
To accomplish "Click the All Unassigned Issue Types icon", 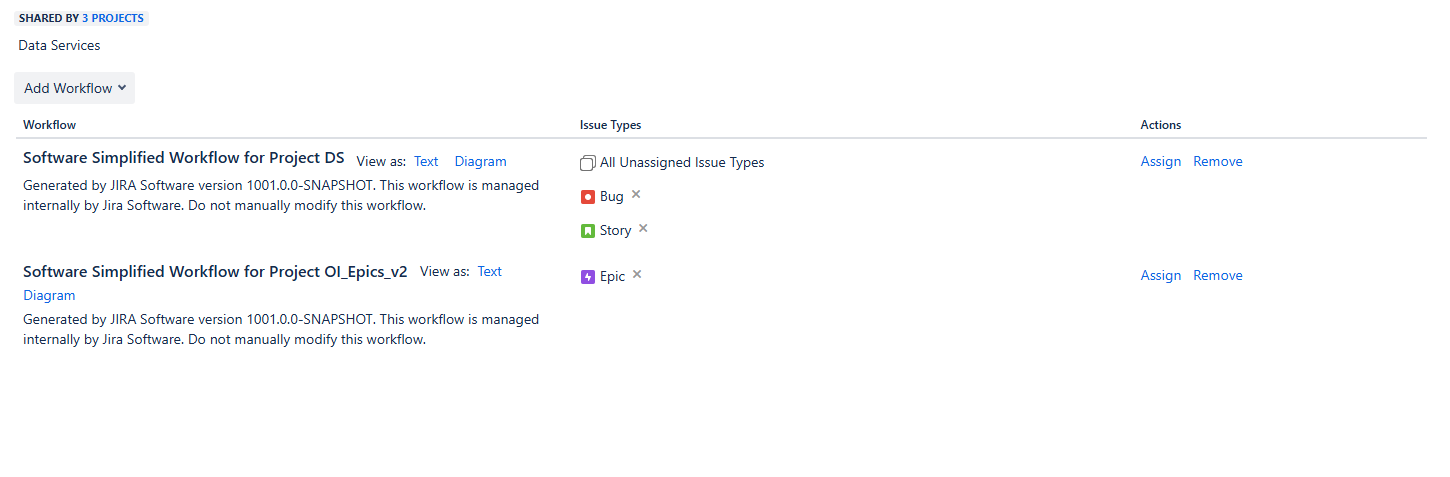I will click(x=588, y=163).
